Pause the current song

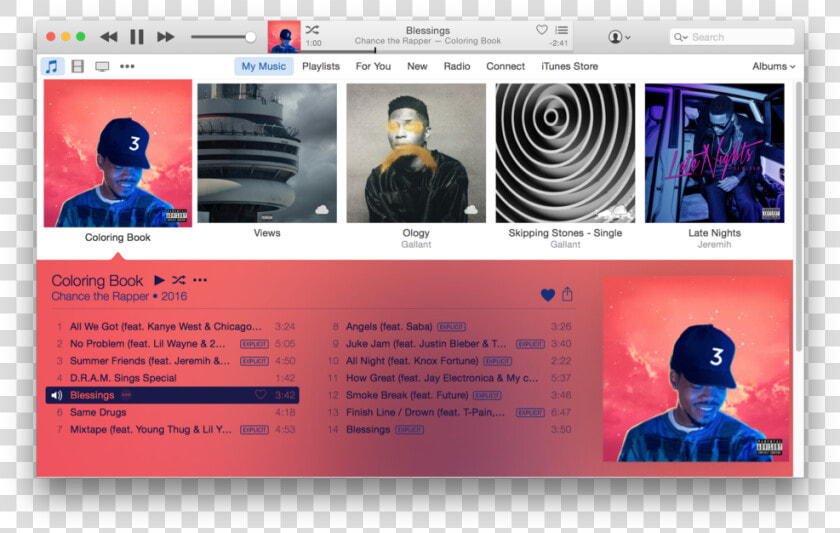coord(137,37)
